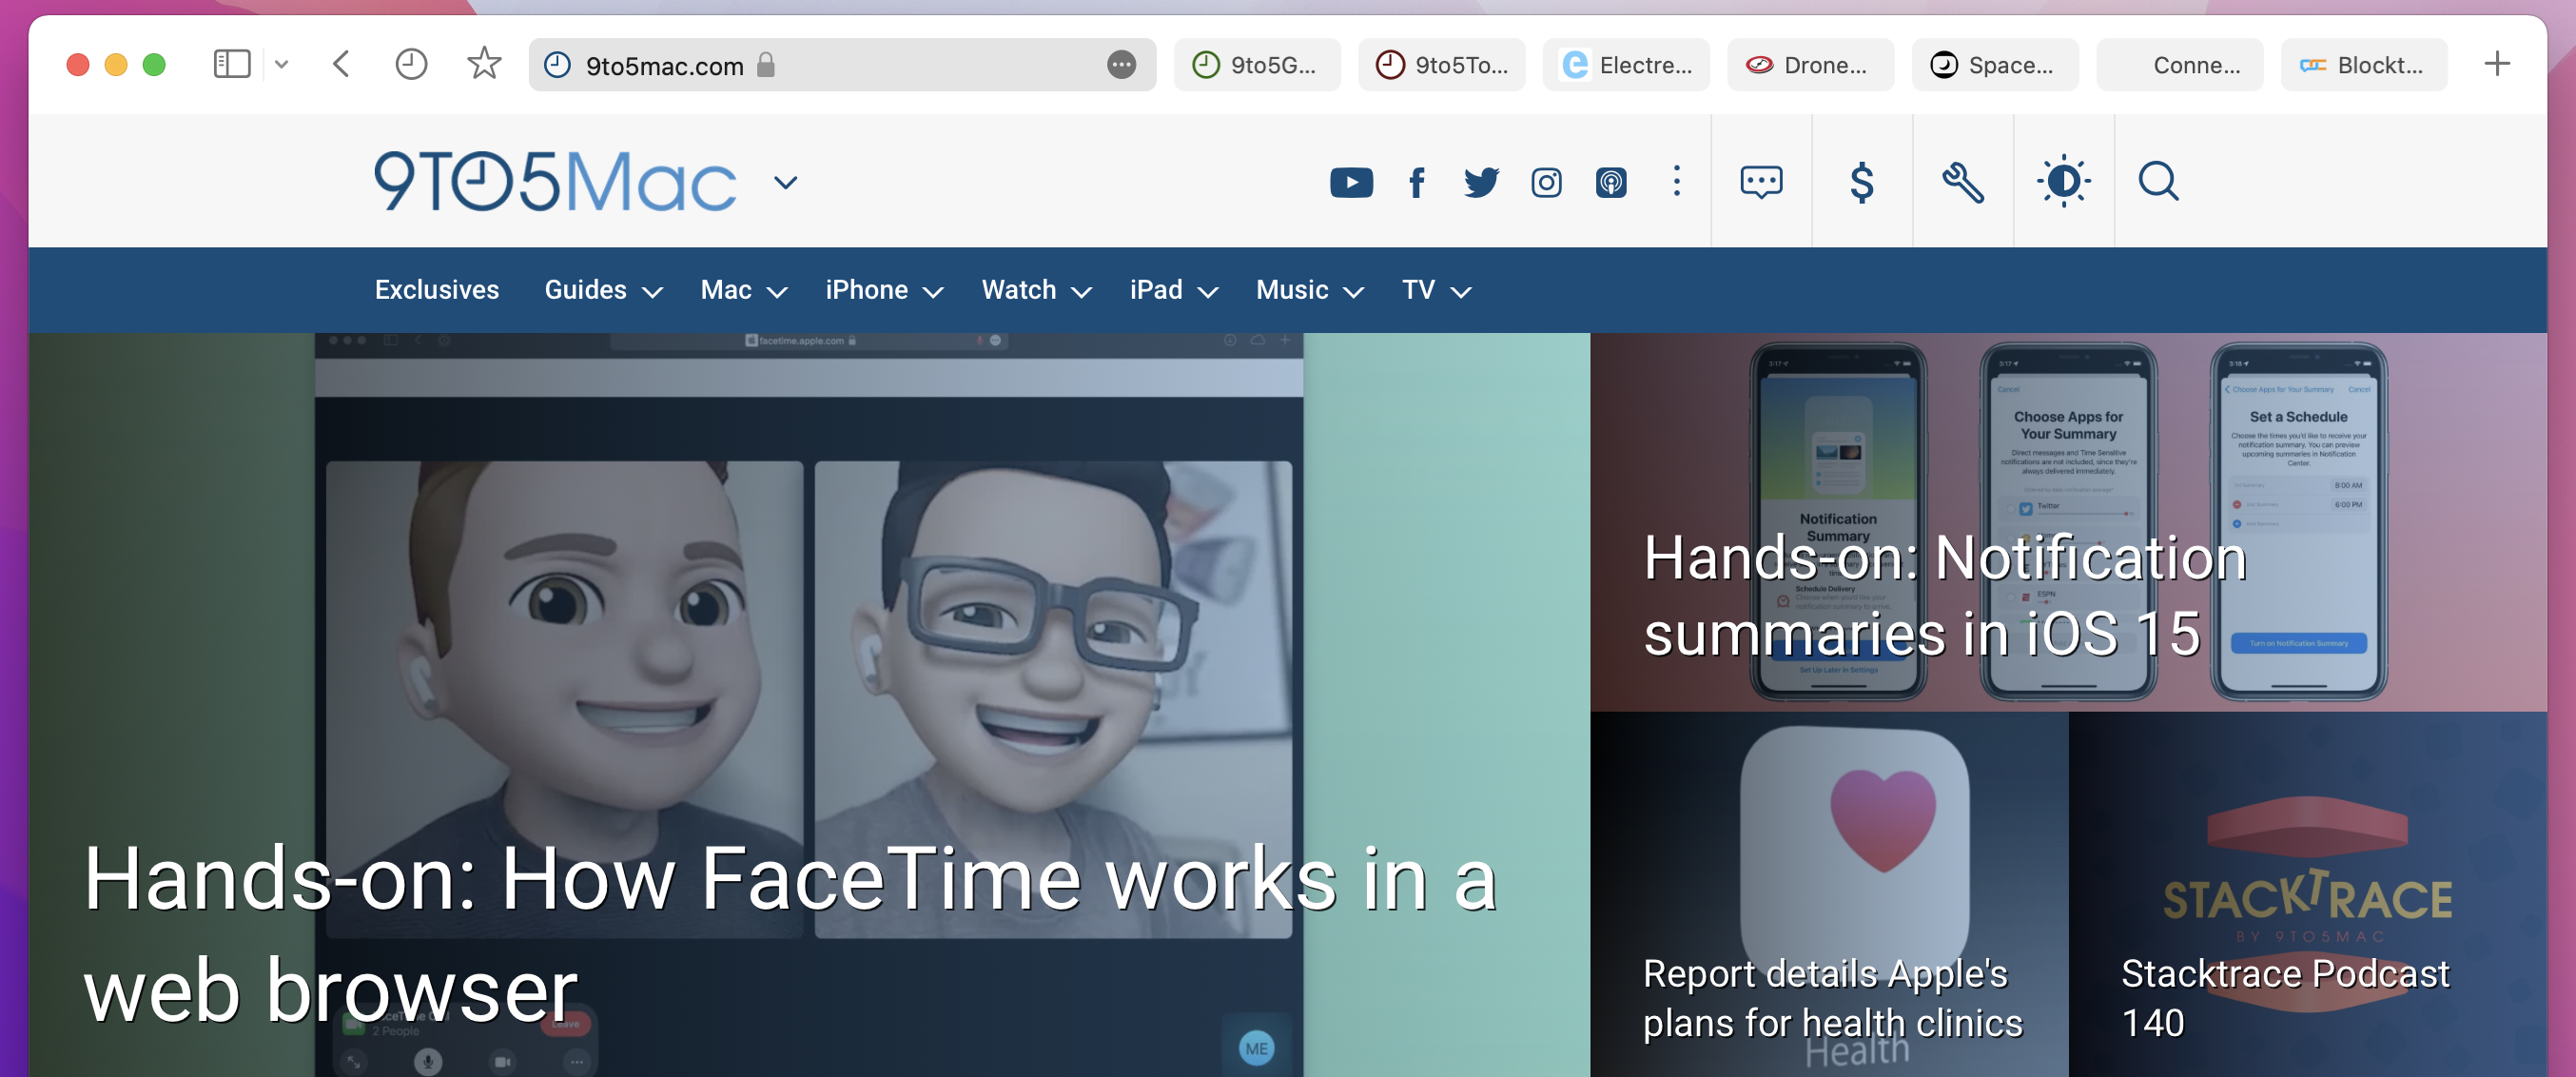The height and width of the screenshot is (1077, 2576).
Task: Open Stacktrace Podcast 140 thumbnail
Action: pyautogui.click(x=2306, y=895)
